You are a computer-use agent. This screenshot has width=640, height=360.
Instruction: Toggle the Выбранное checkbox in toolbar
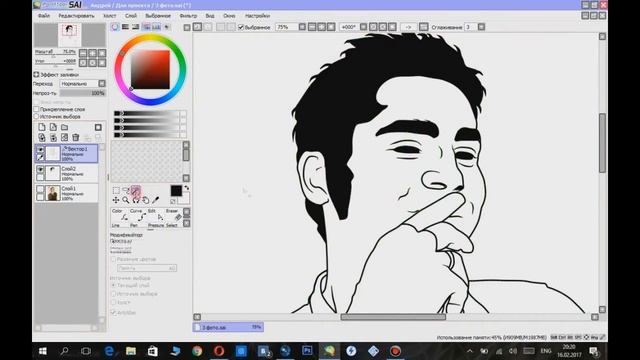coord(241,27)
